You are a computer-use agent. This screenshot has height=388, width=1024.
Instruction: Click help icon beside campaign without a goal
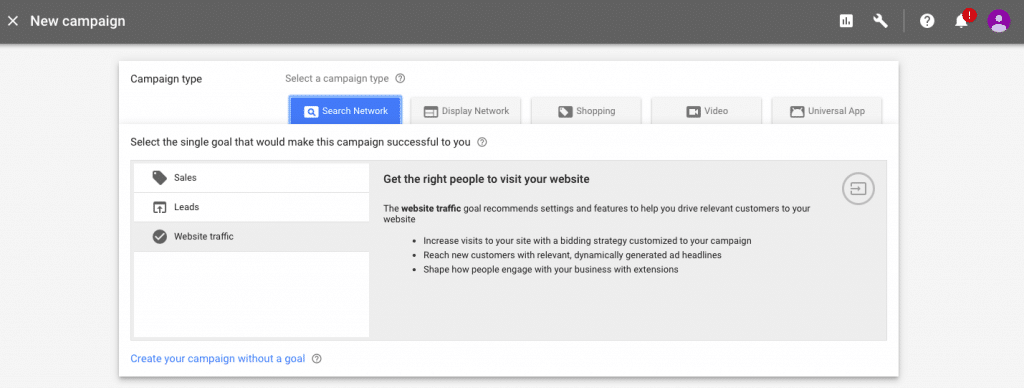tap(317, 359)
